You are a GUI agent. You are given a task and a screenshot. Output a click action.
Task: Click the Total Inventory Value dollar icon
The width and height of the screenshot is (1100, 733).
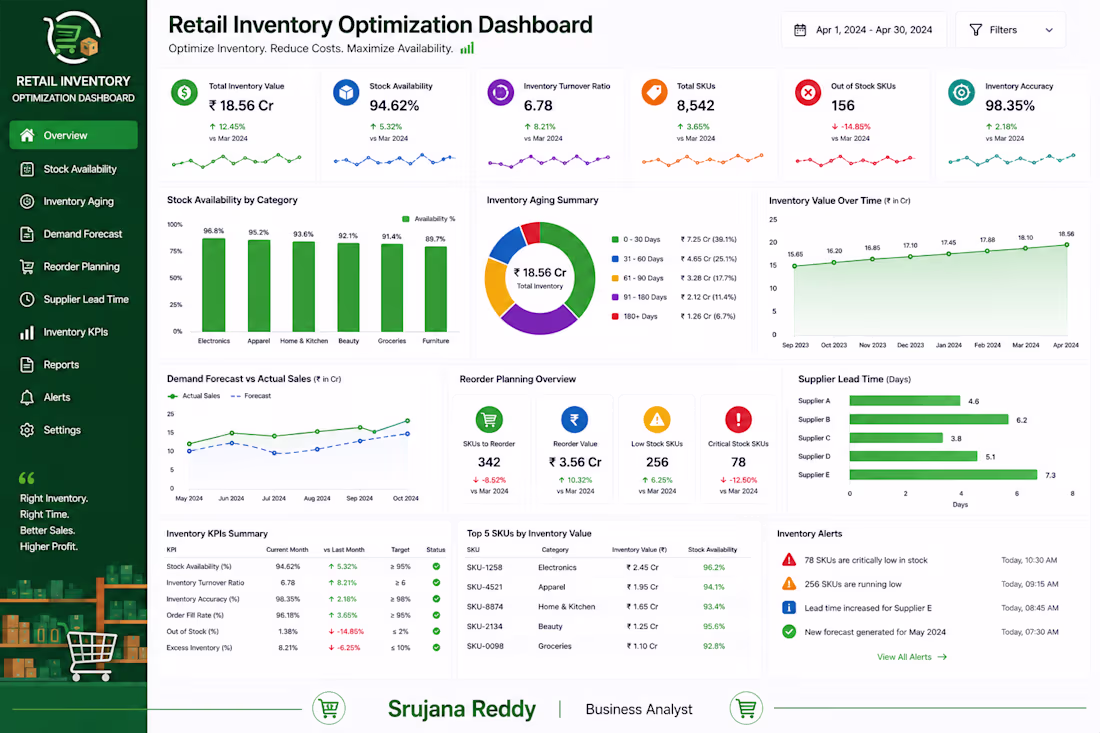coord(185,93)
